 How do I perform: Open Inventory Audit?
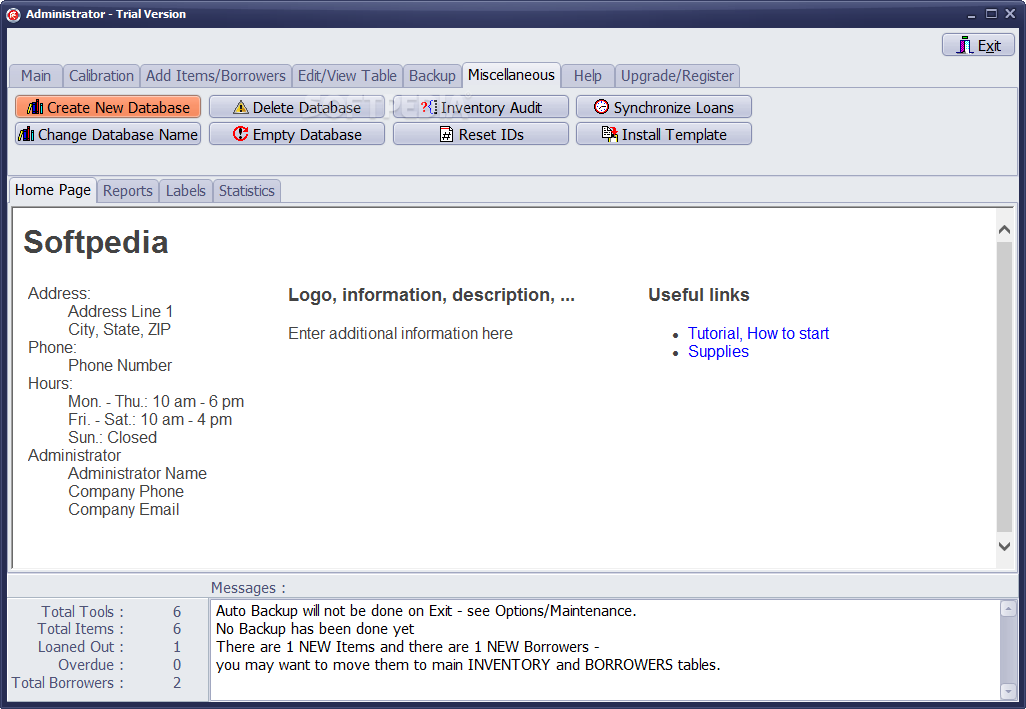pos(481,107)
